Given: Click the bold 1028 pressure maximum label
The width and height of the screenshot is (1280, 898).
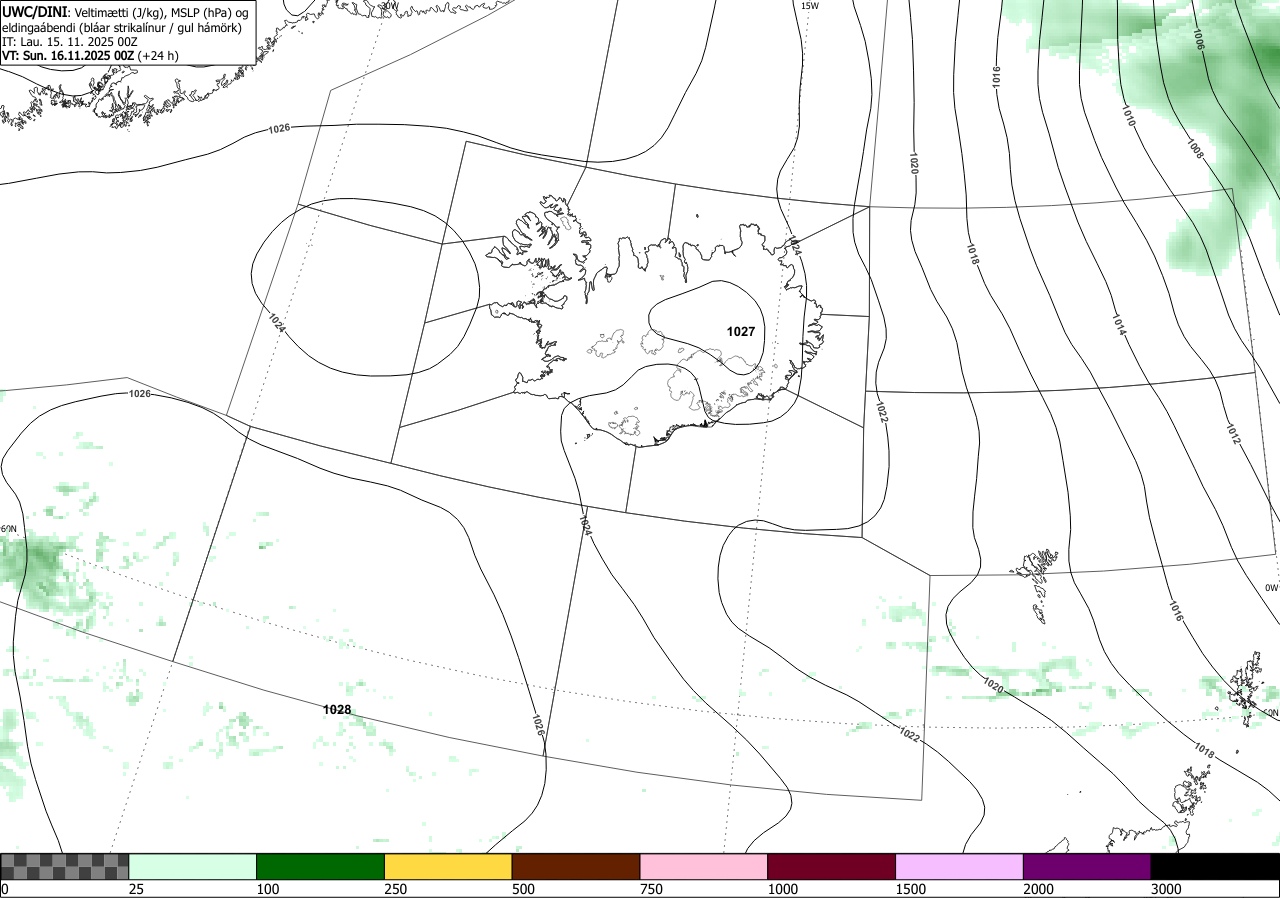Looking at the screenshot, I should [x=337, y=709].
